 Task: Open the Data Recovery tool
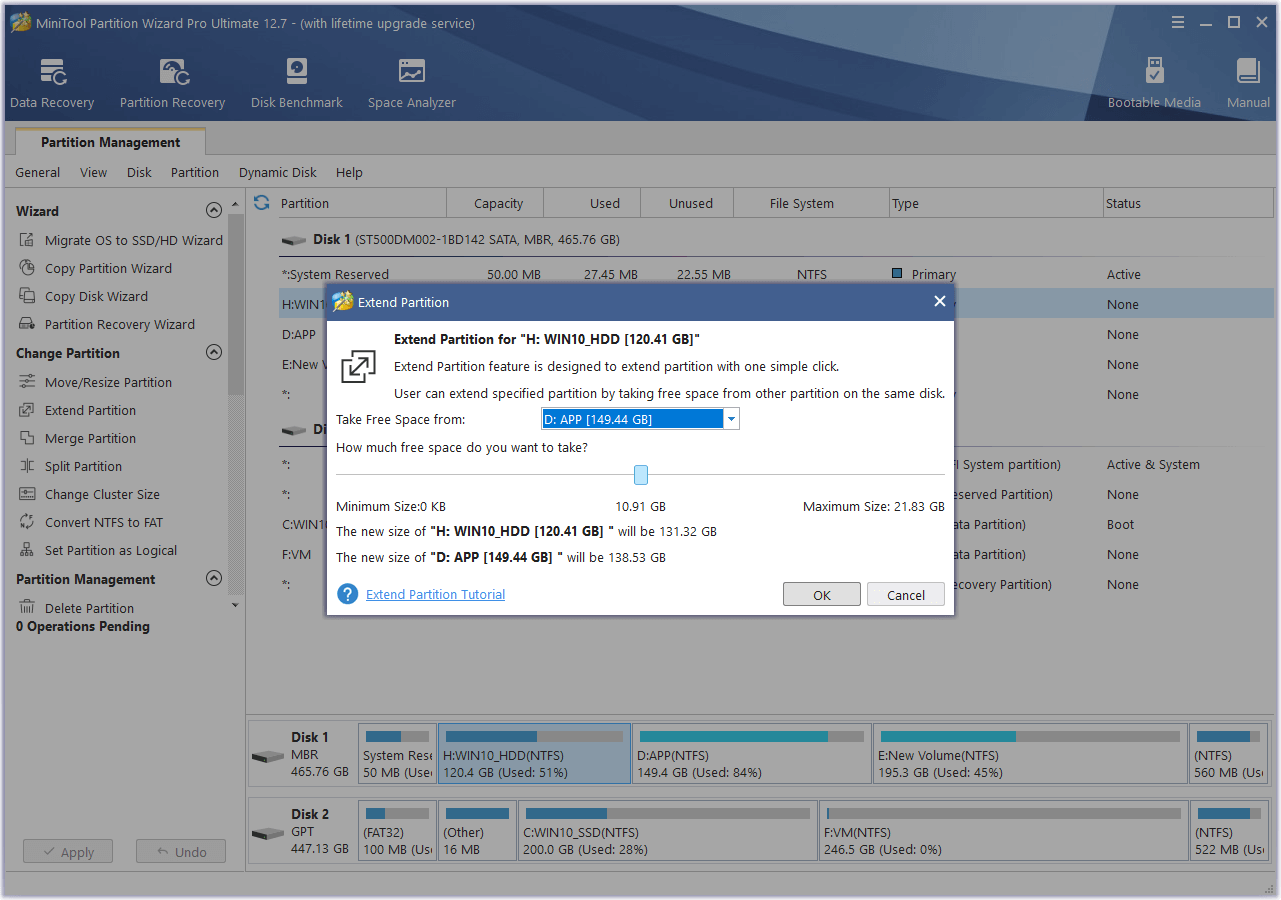click(52, 82)
